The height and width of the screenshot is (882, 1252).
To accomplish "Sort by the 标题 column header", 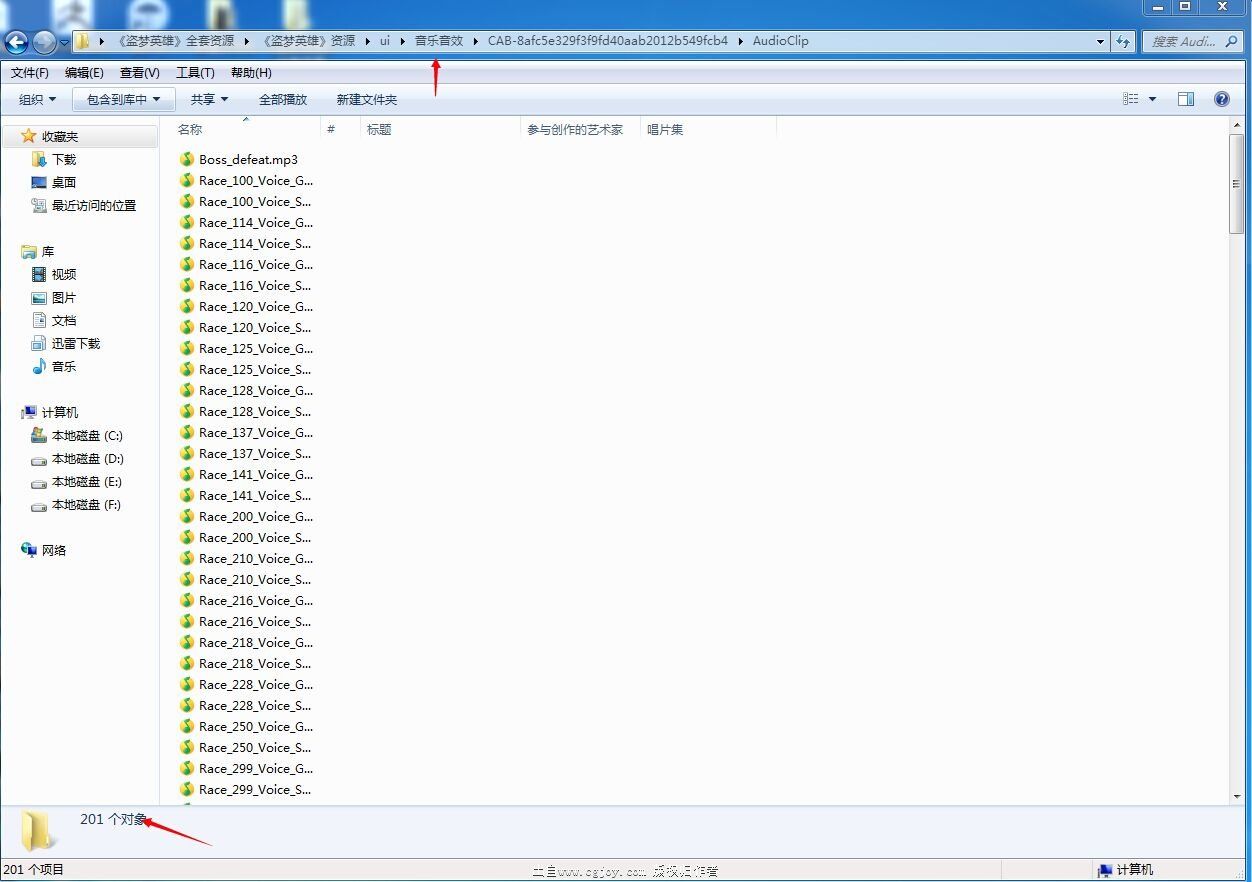I will click(441, 129).
